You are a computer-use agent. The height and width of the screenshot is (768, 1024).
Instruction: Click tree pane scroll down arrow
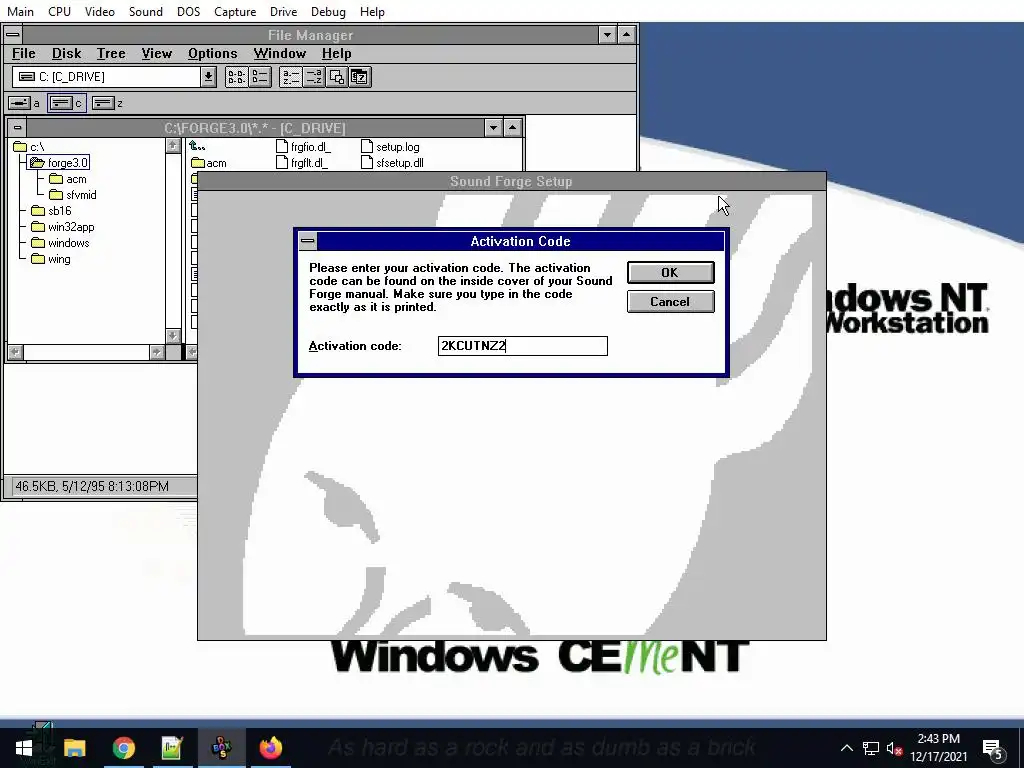click(x=173, y=336)
